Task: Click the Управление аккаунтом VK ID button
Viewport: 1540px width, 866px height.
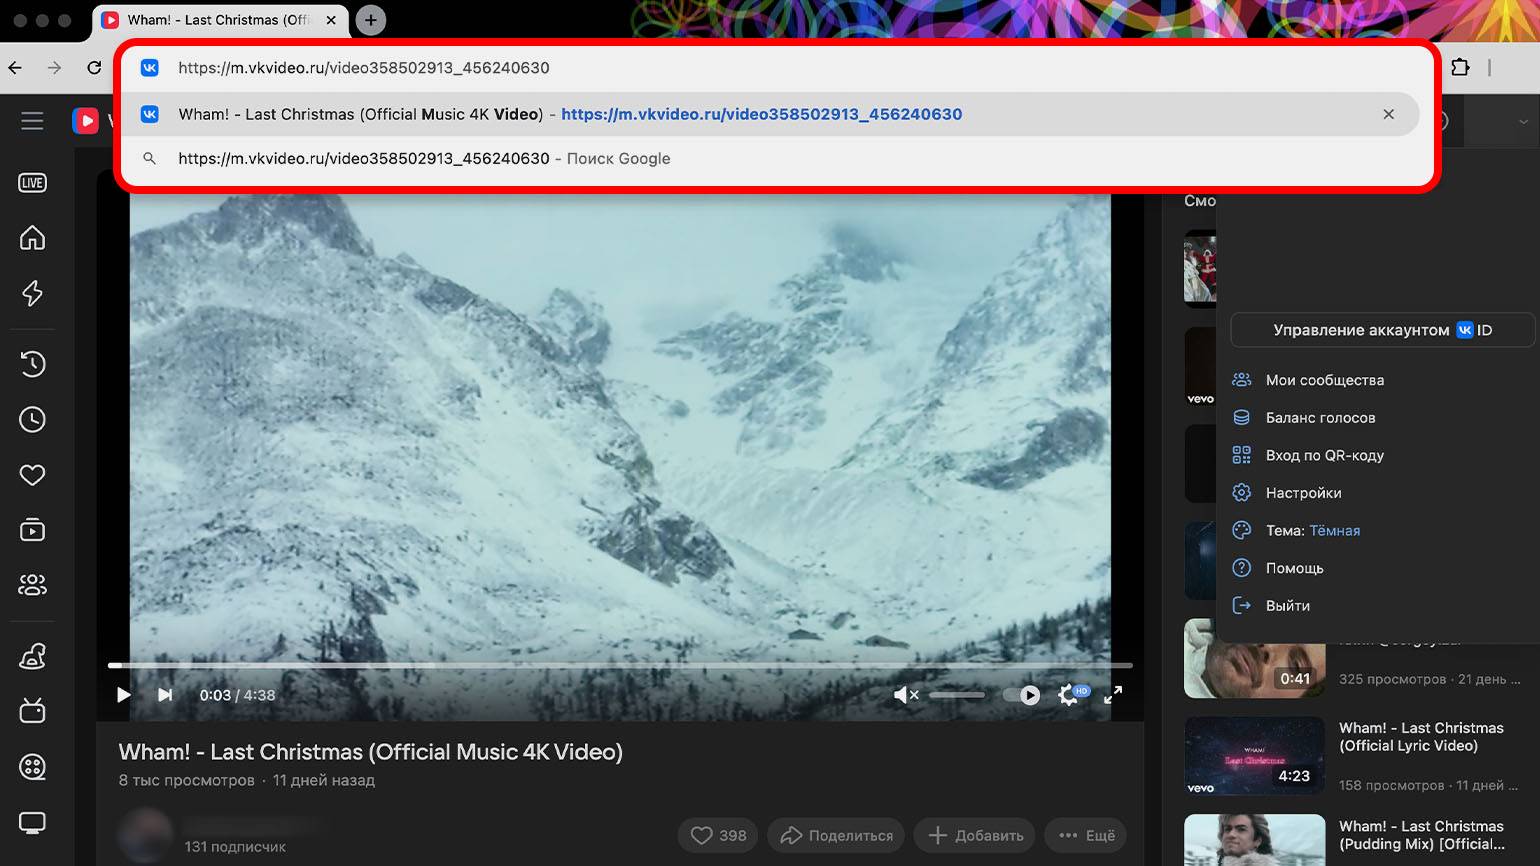Action: (x=1381, y=330)
